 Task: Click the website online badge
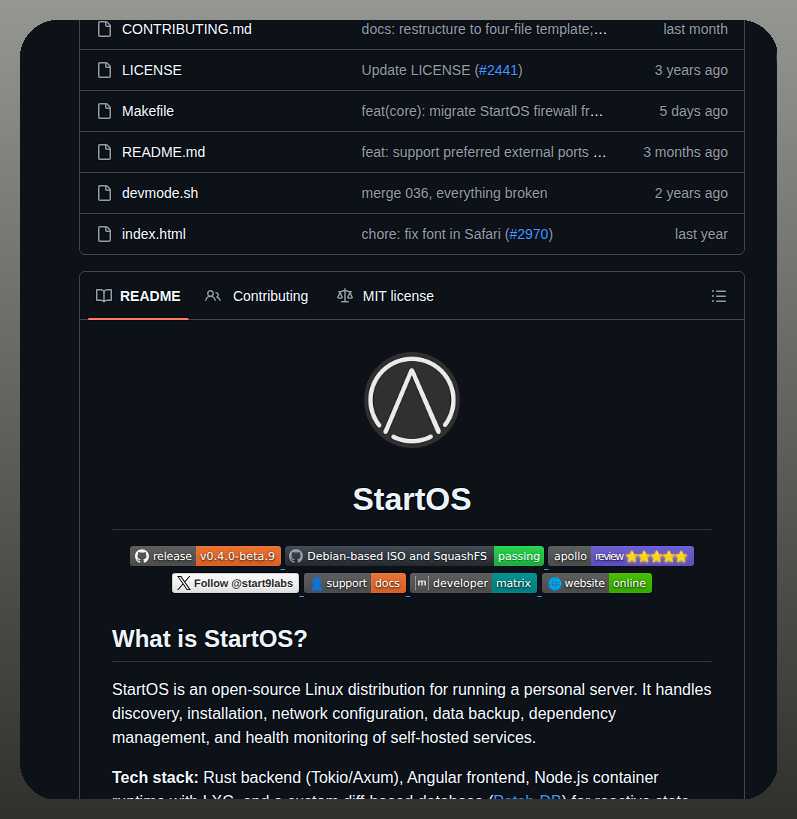pos(597,583)
